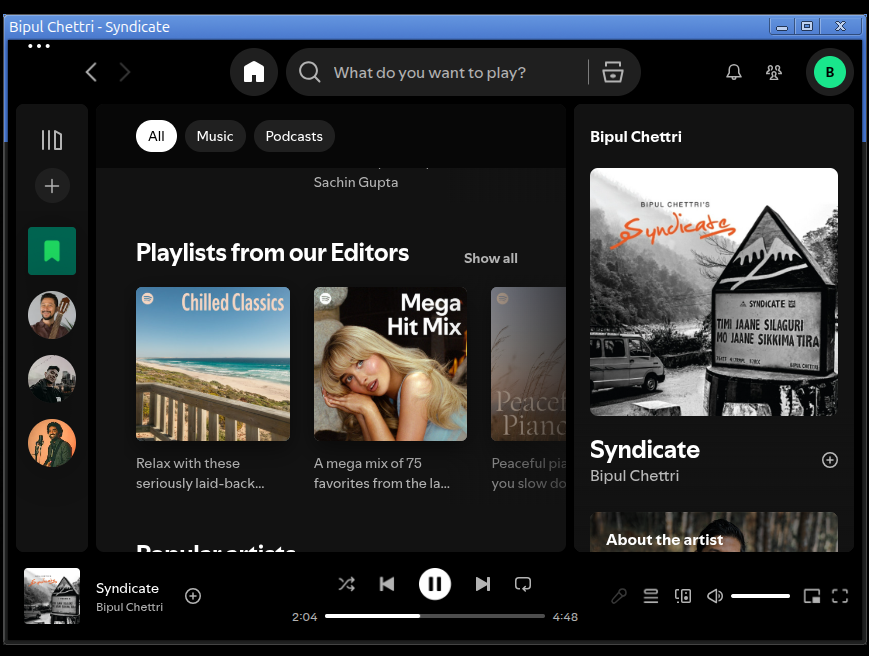Open the 'Bipul Chettri' link below the side panel's 'Syndicate' title
The width and height of the screenshot is (869, 656).
[635, 476]
